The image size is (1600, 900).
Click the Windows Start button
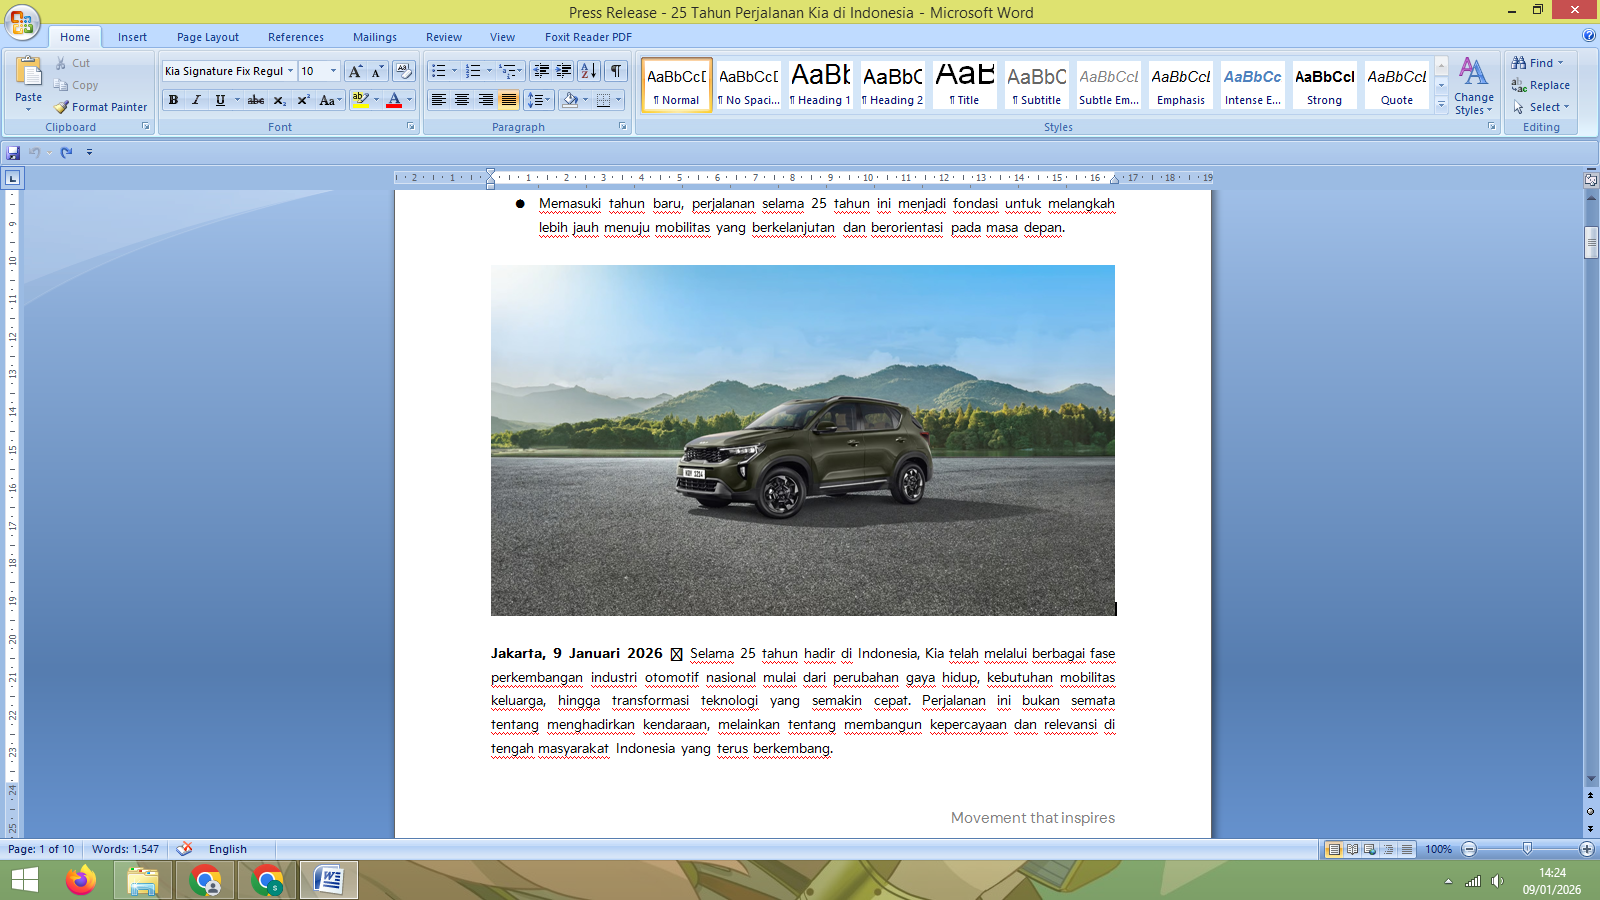pos(24,881)
